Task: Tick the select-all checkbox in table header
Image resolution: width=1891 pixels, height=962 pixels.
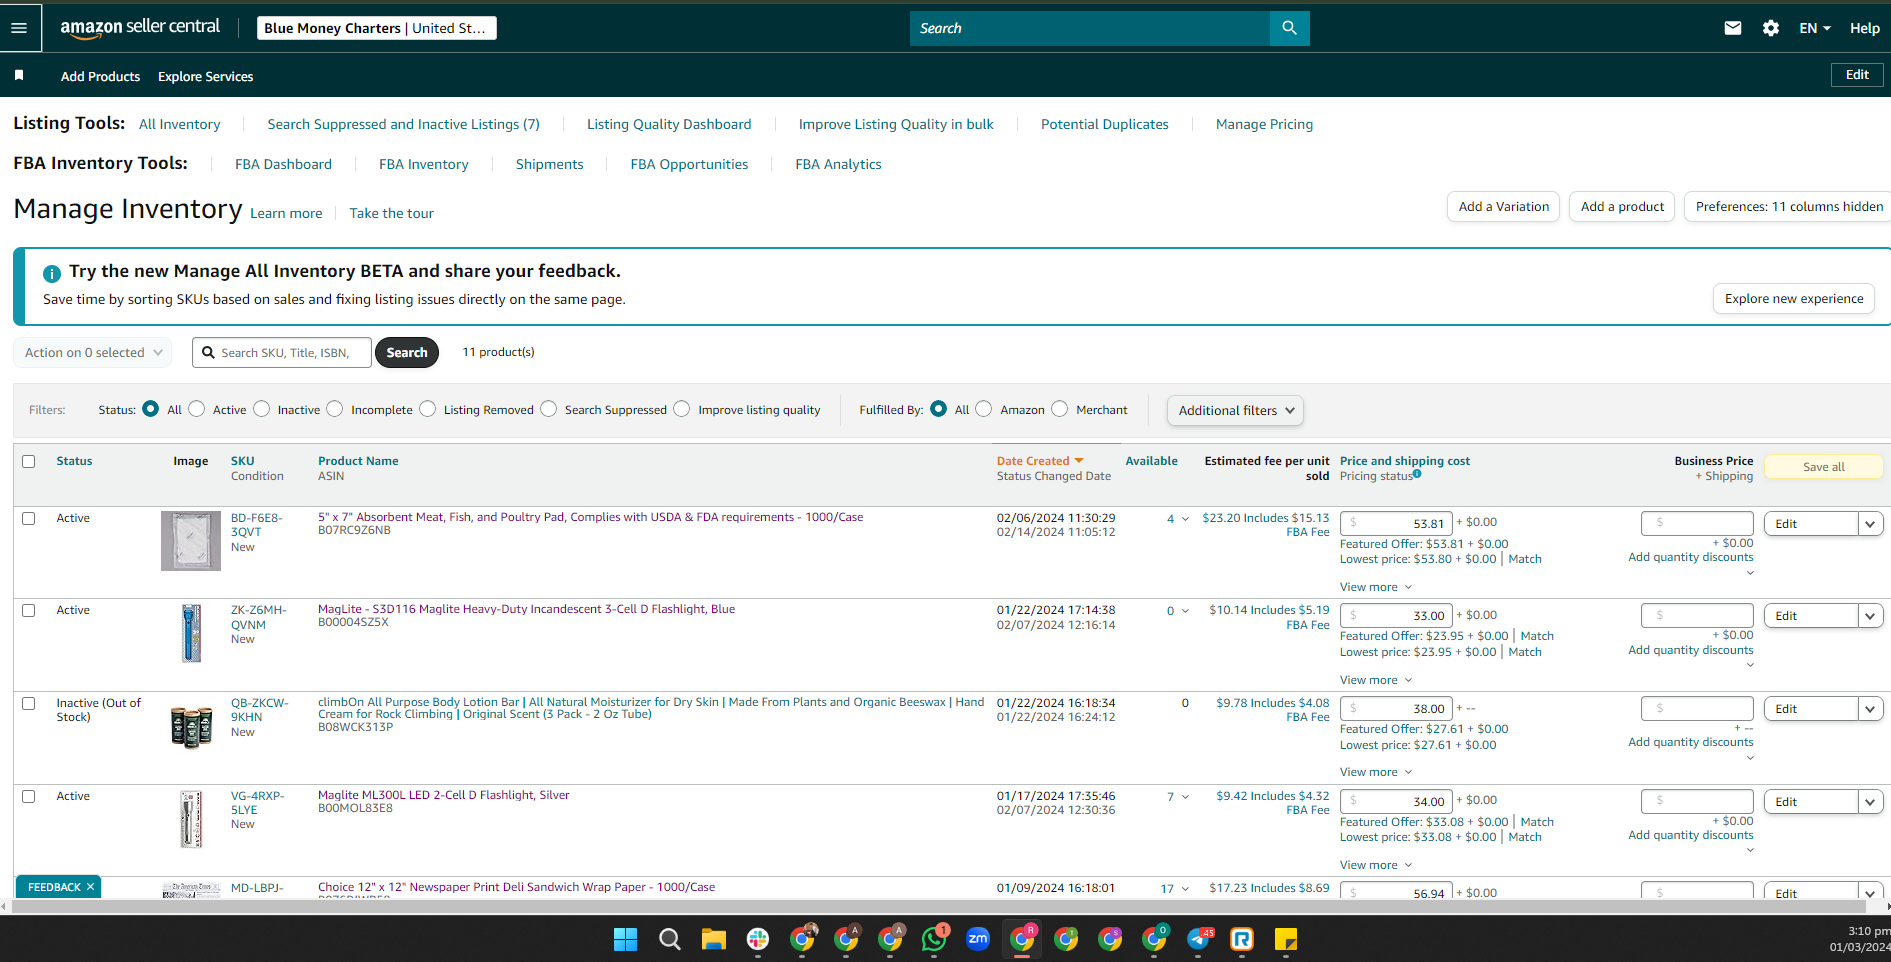Action: [29, 461]
